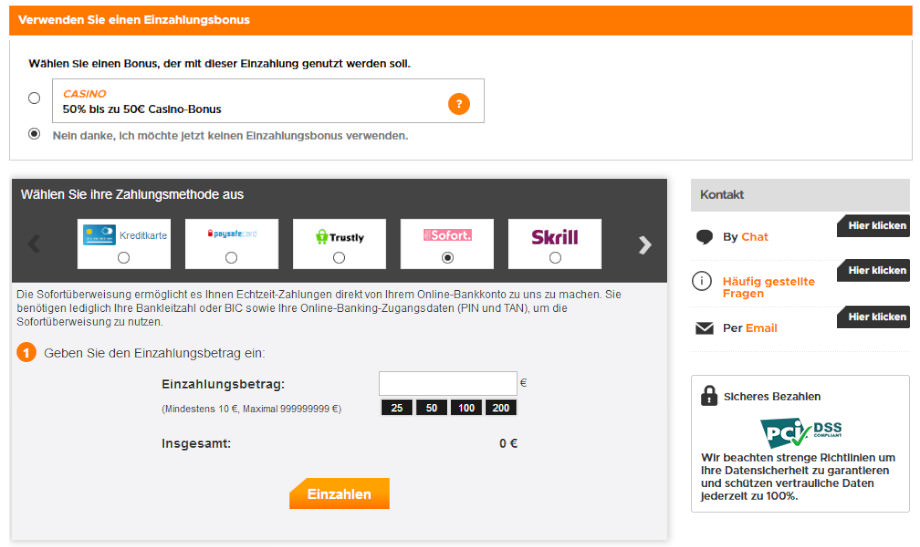Image resolution: width=920 pixels, height=547 pixels.
Task: Click the padlock Sicheres Bezahlen icon
Action: 709,396
